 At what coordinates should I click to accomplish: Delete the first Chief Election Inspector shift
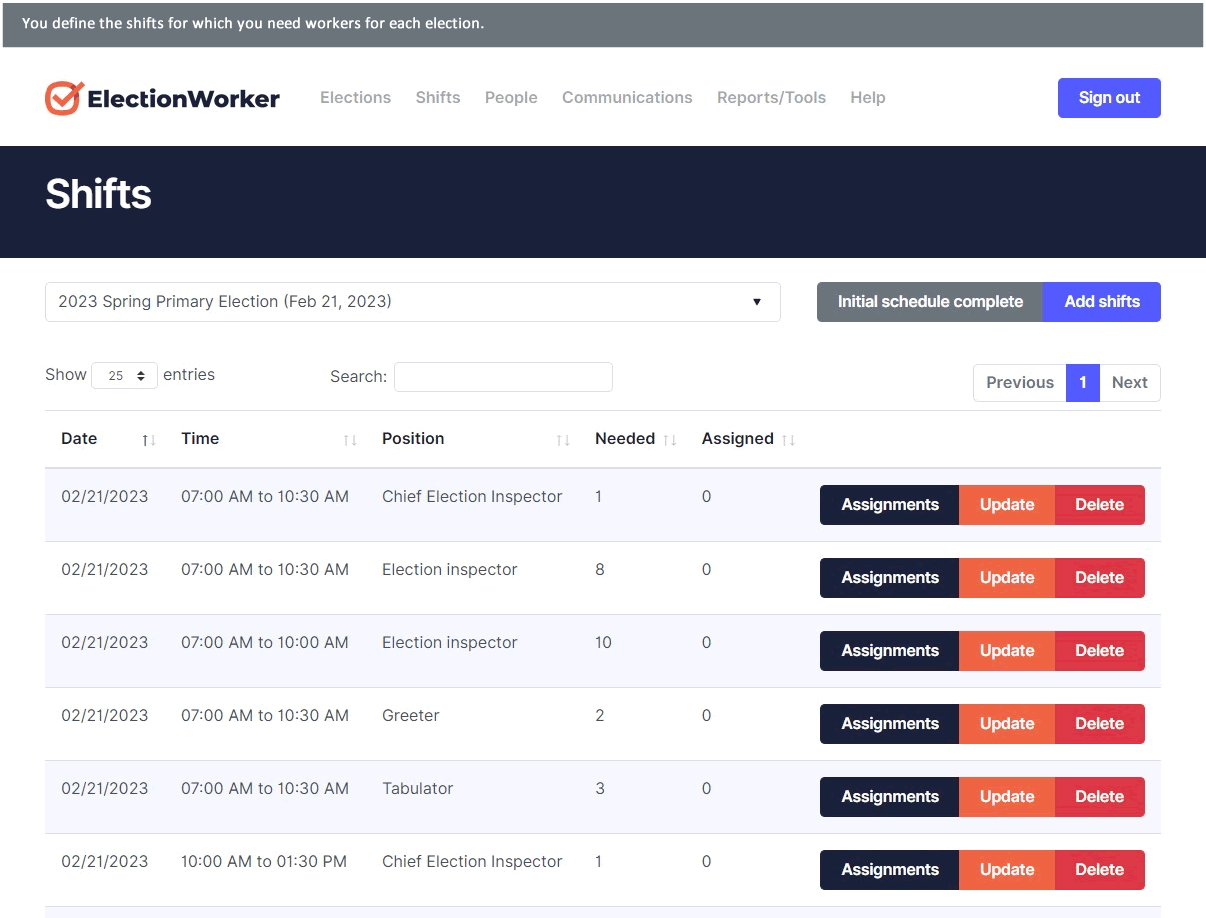[x=1099, y=505]
